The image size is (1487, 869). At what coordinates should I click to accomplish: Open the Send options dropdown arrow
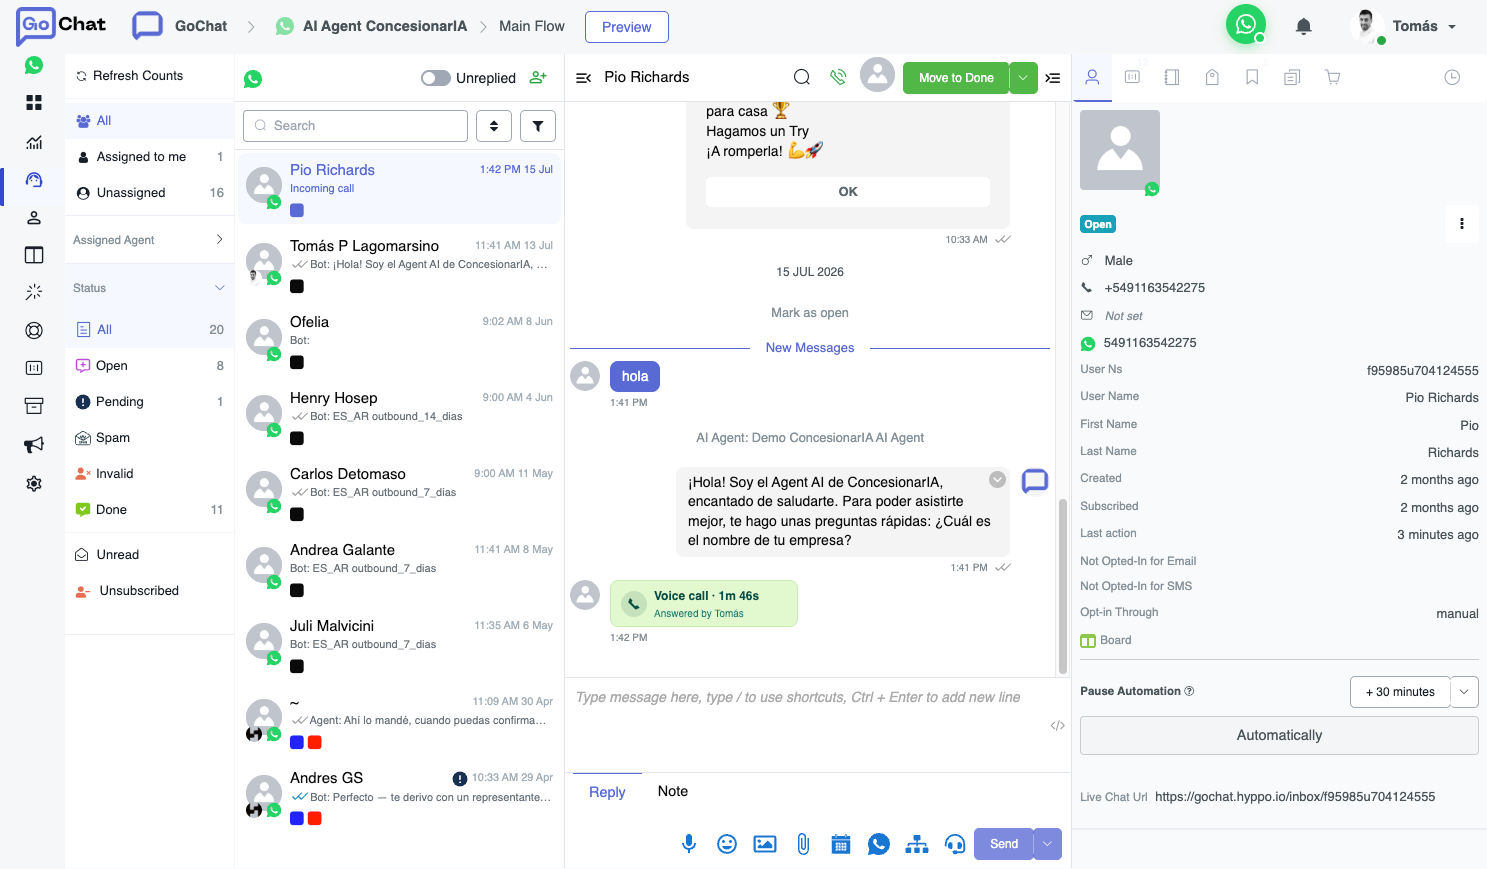coord(1047,844)
